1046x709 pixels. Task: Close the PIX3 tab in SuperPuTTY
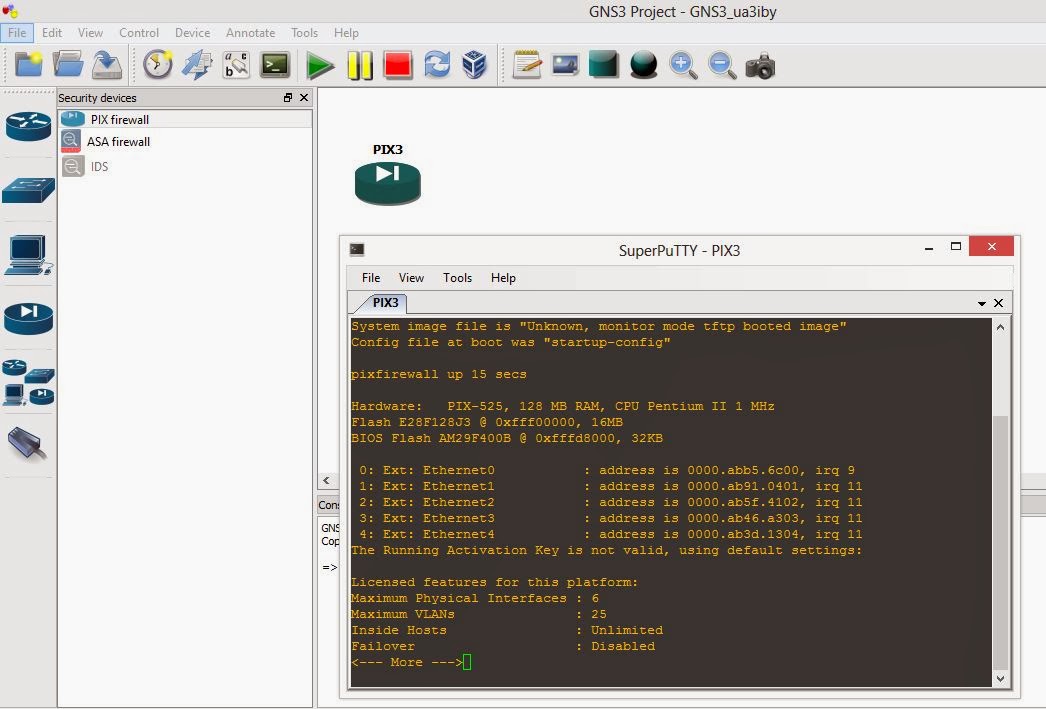point(999,303)
